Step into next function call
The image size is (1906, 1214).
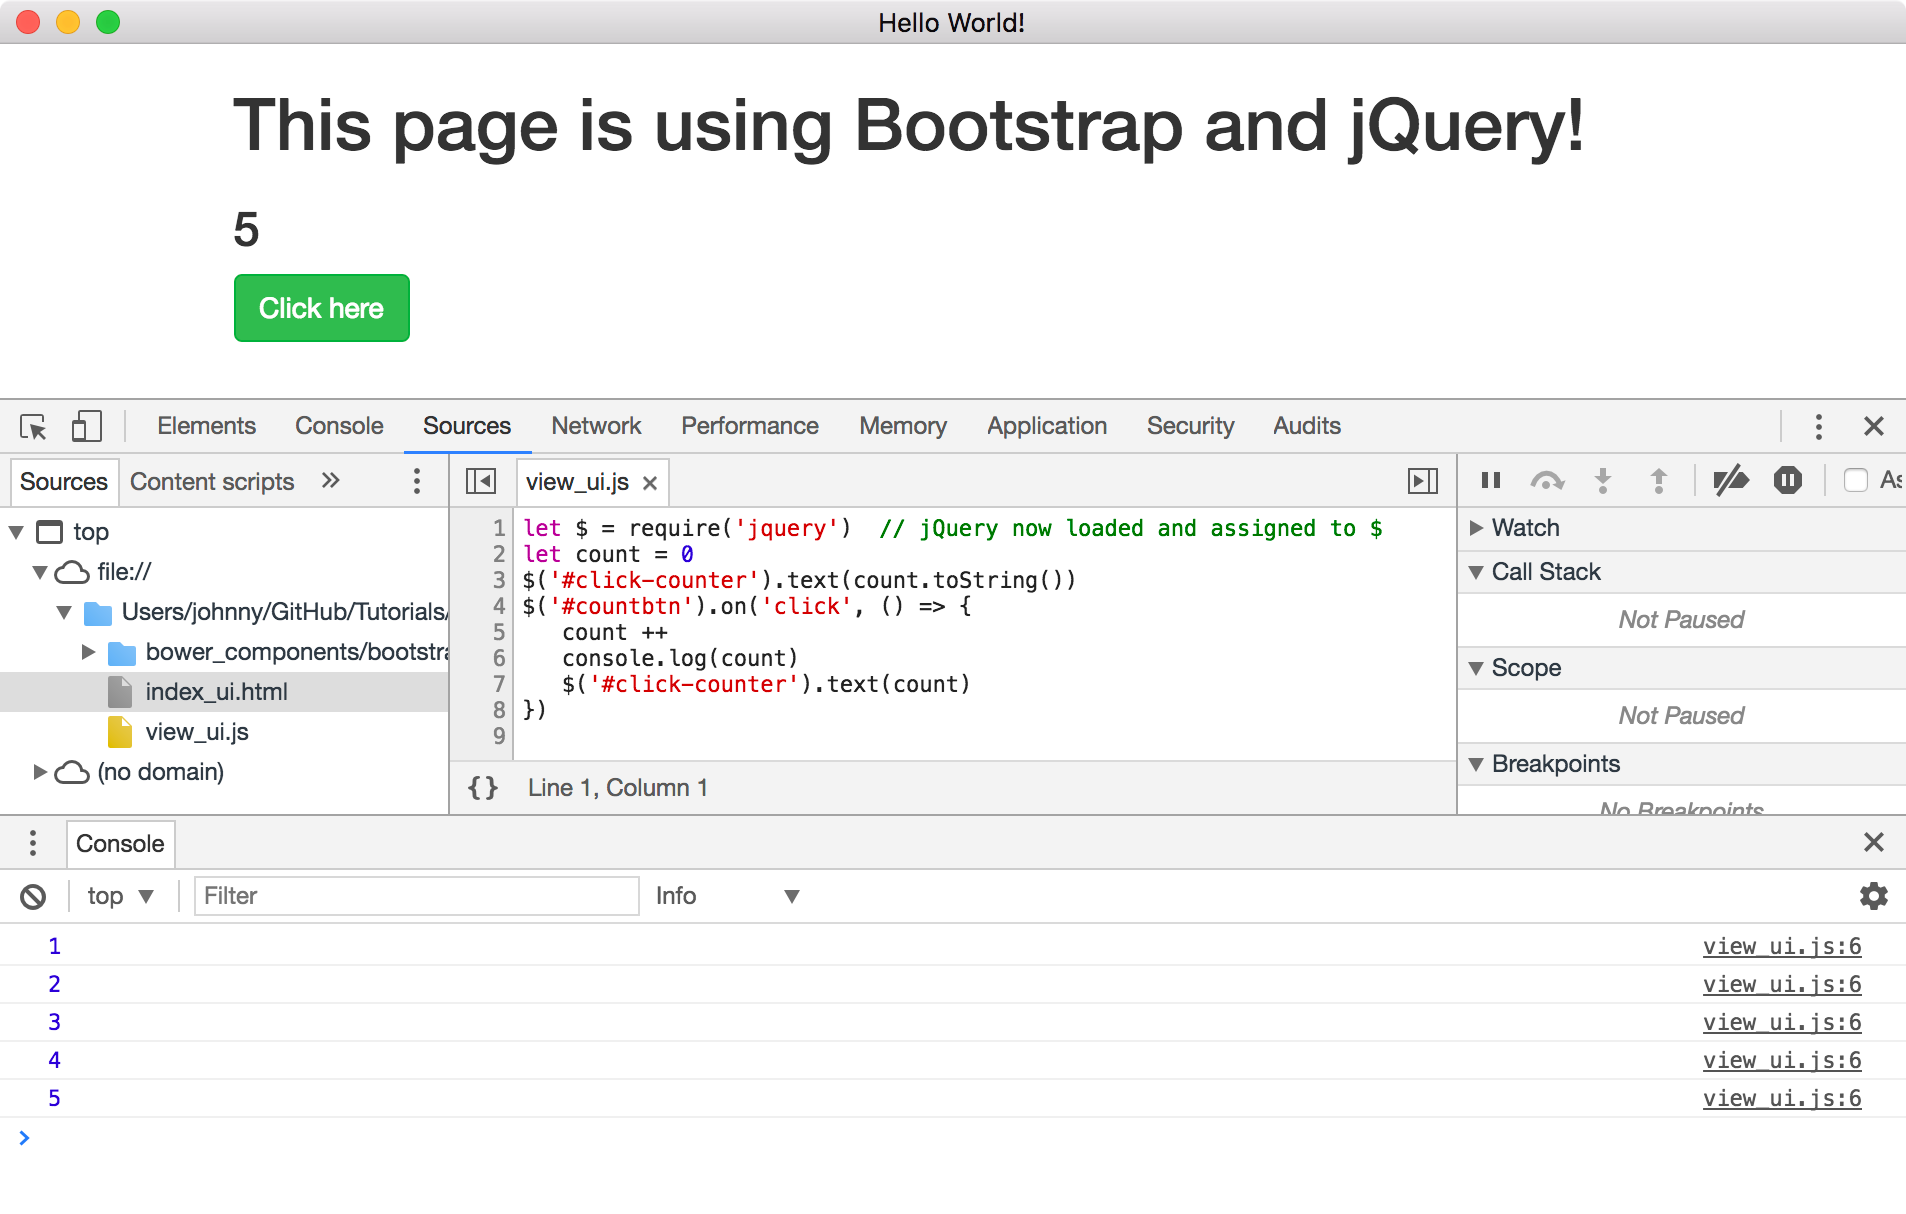[1603, 481]
